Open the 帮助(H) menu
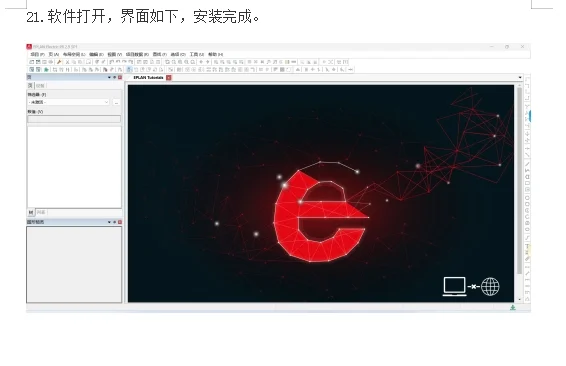Viewport: 566px width, 366px height. [x=215, y=55]
